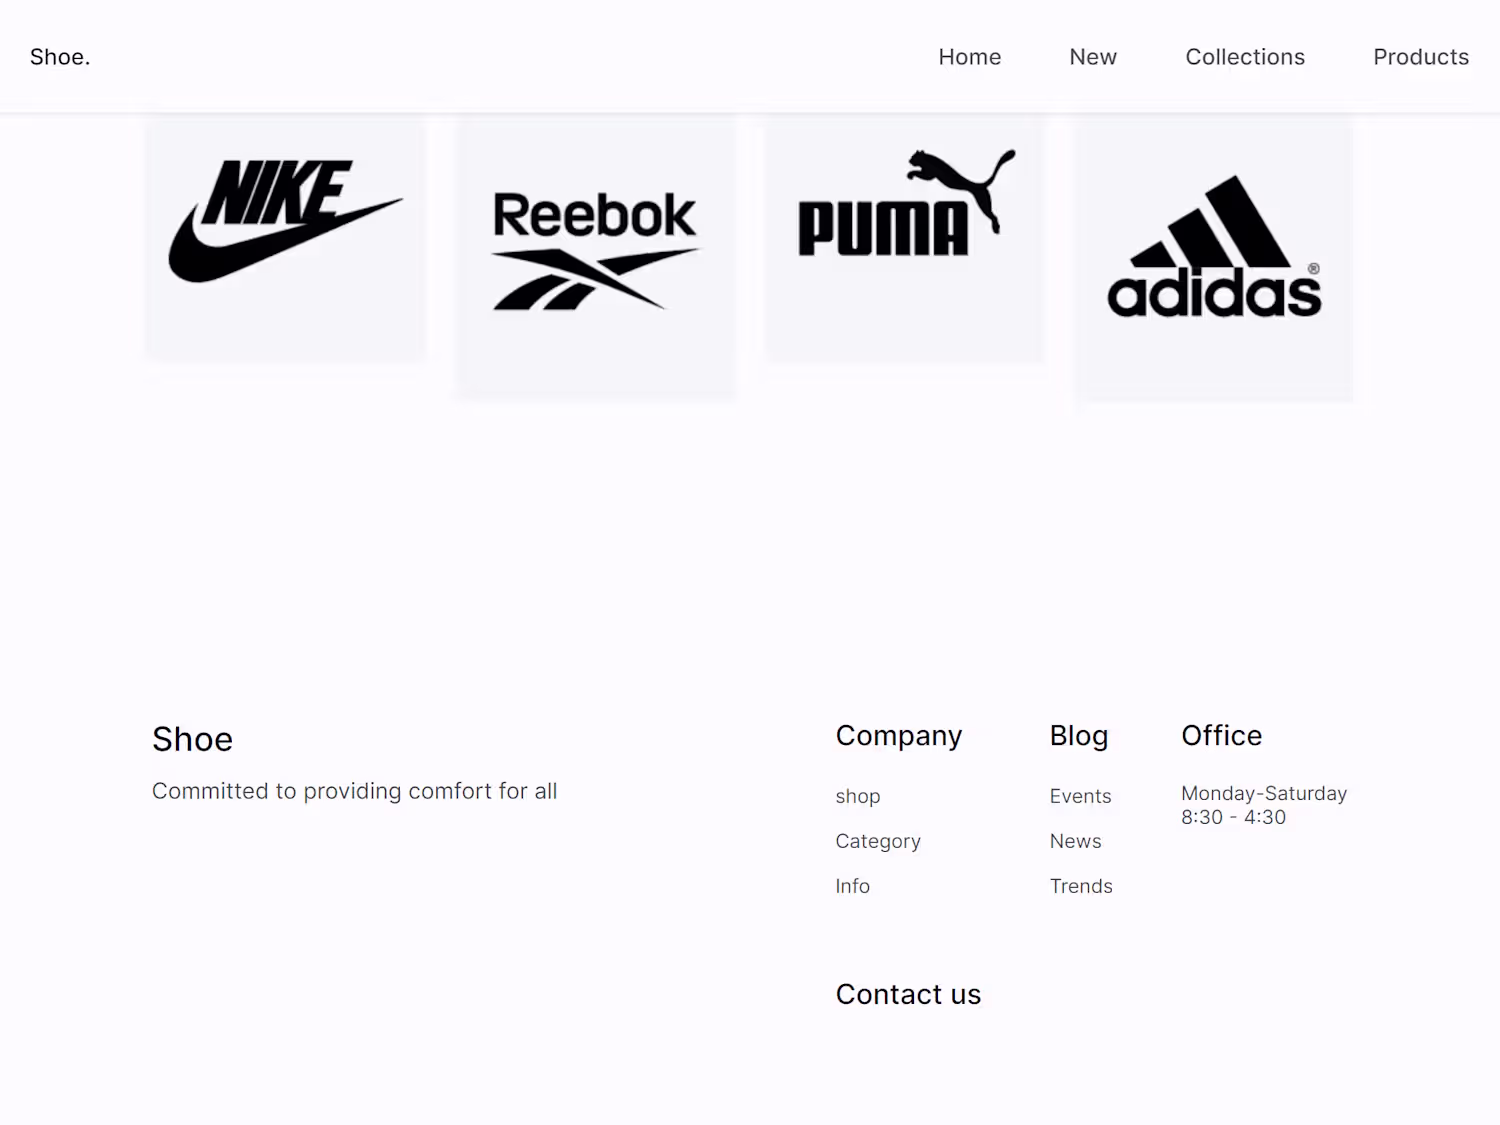Go to the Home nav item
Screen dimensions: 1500x1125
pos(970,57)
